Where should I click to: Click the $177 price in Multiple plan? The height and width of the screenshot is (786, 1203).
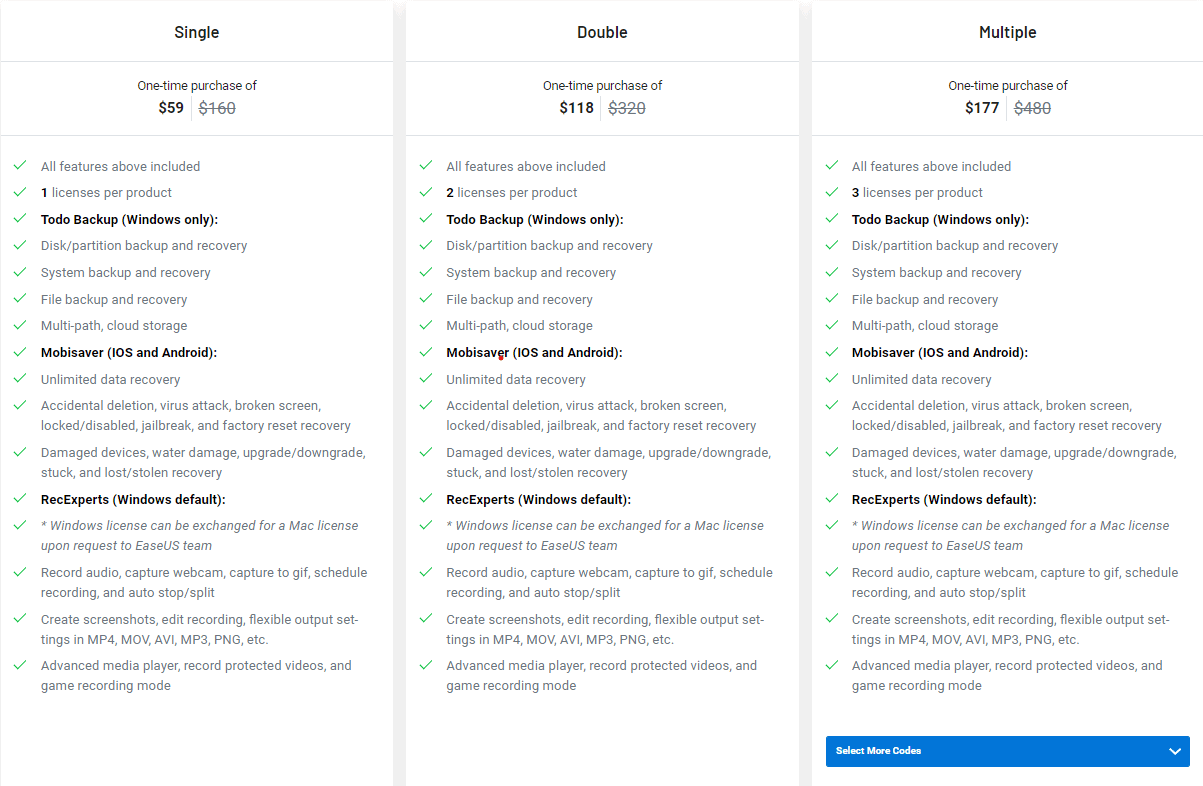pyautogui.click(x=982, y=108)
